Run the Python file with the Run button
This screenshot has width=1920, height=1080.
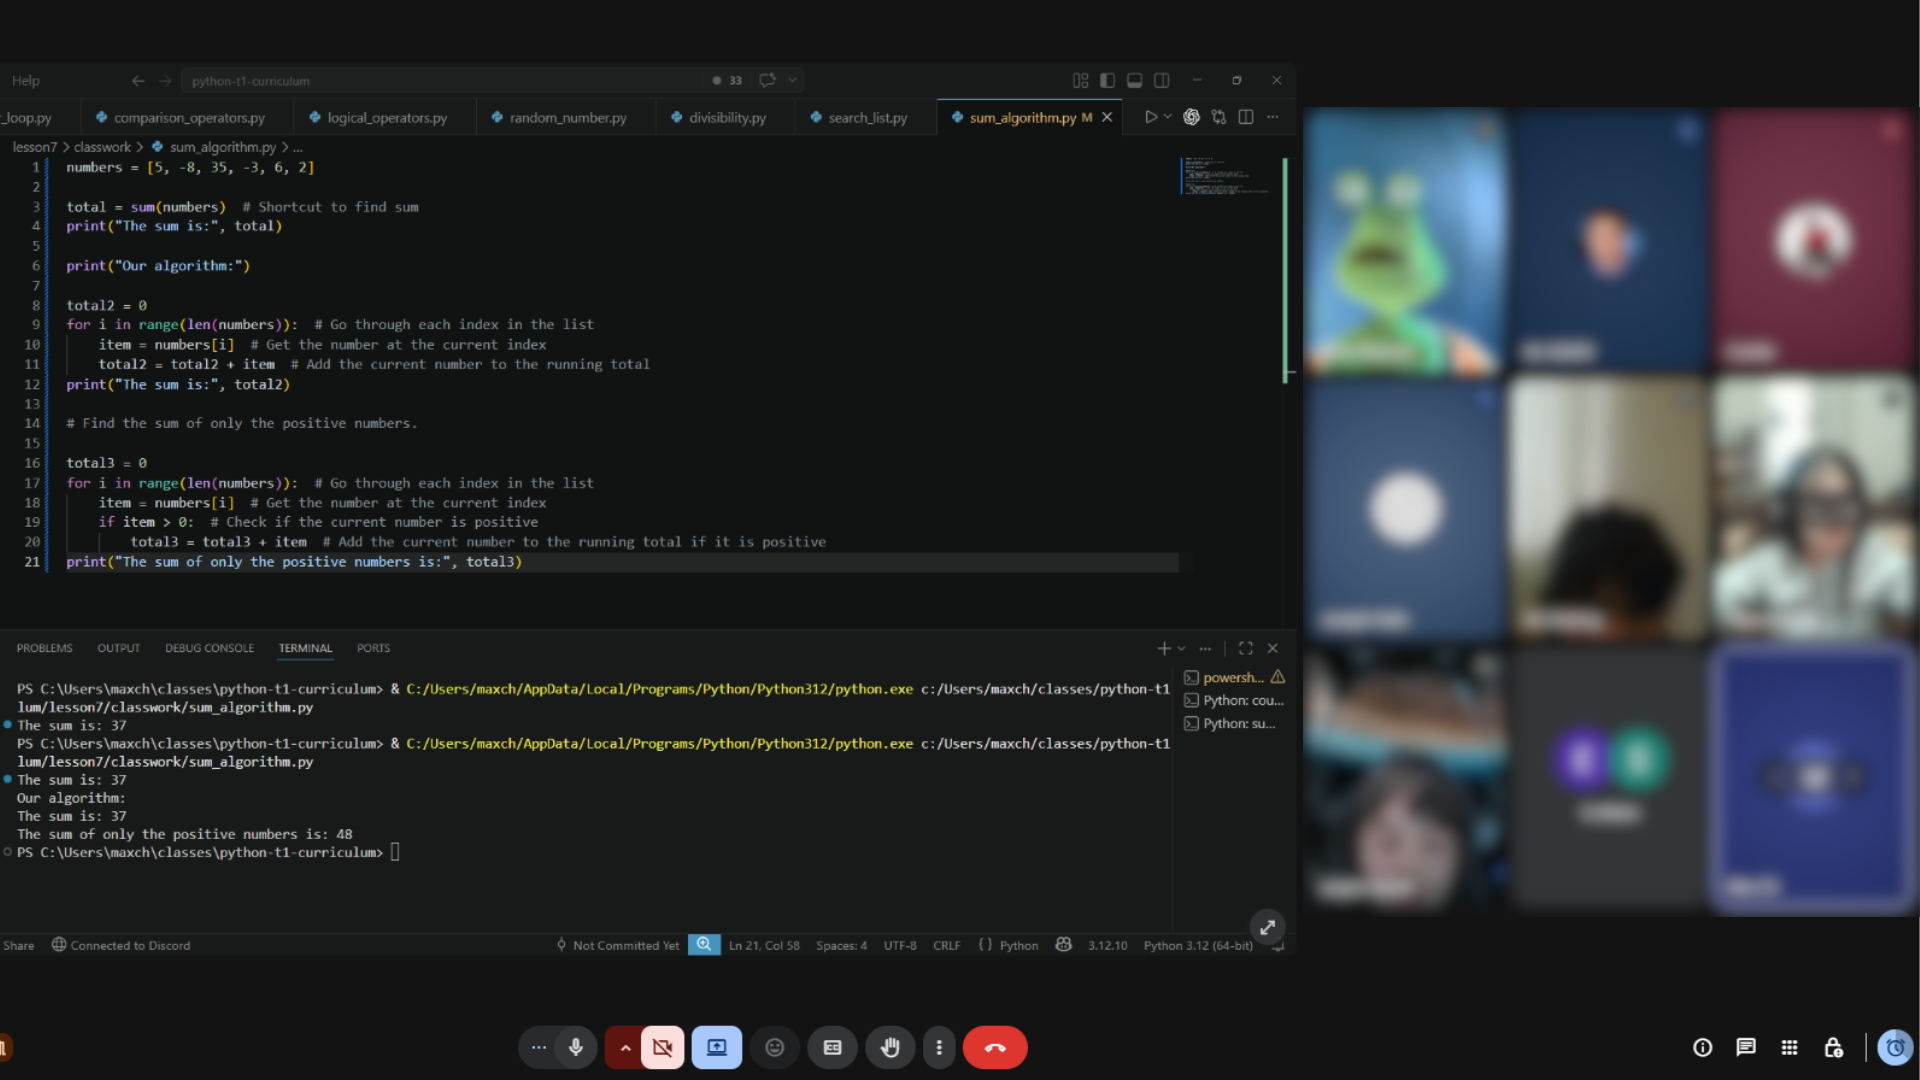(x=1152, y=117)
